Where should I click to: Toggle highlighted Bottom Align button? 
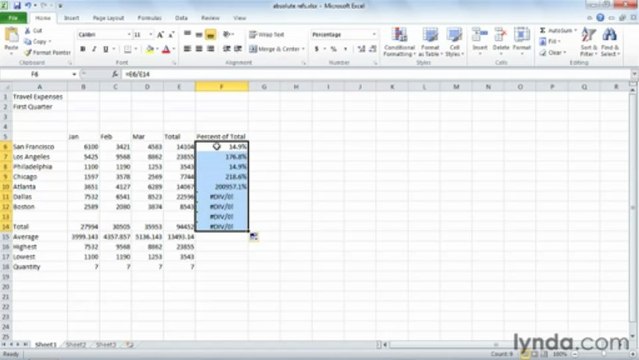click(x=210, y=35)
